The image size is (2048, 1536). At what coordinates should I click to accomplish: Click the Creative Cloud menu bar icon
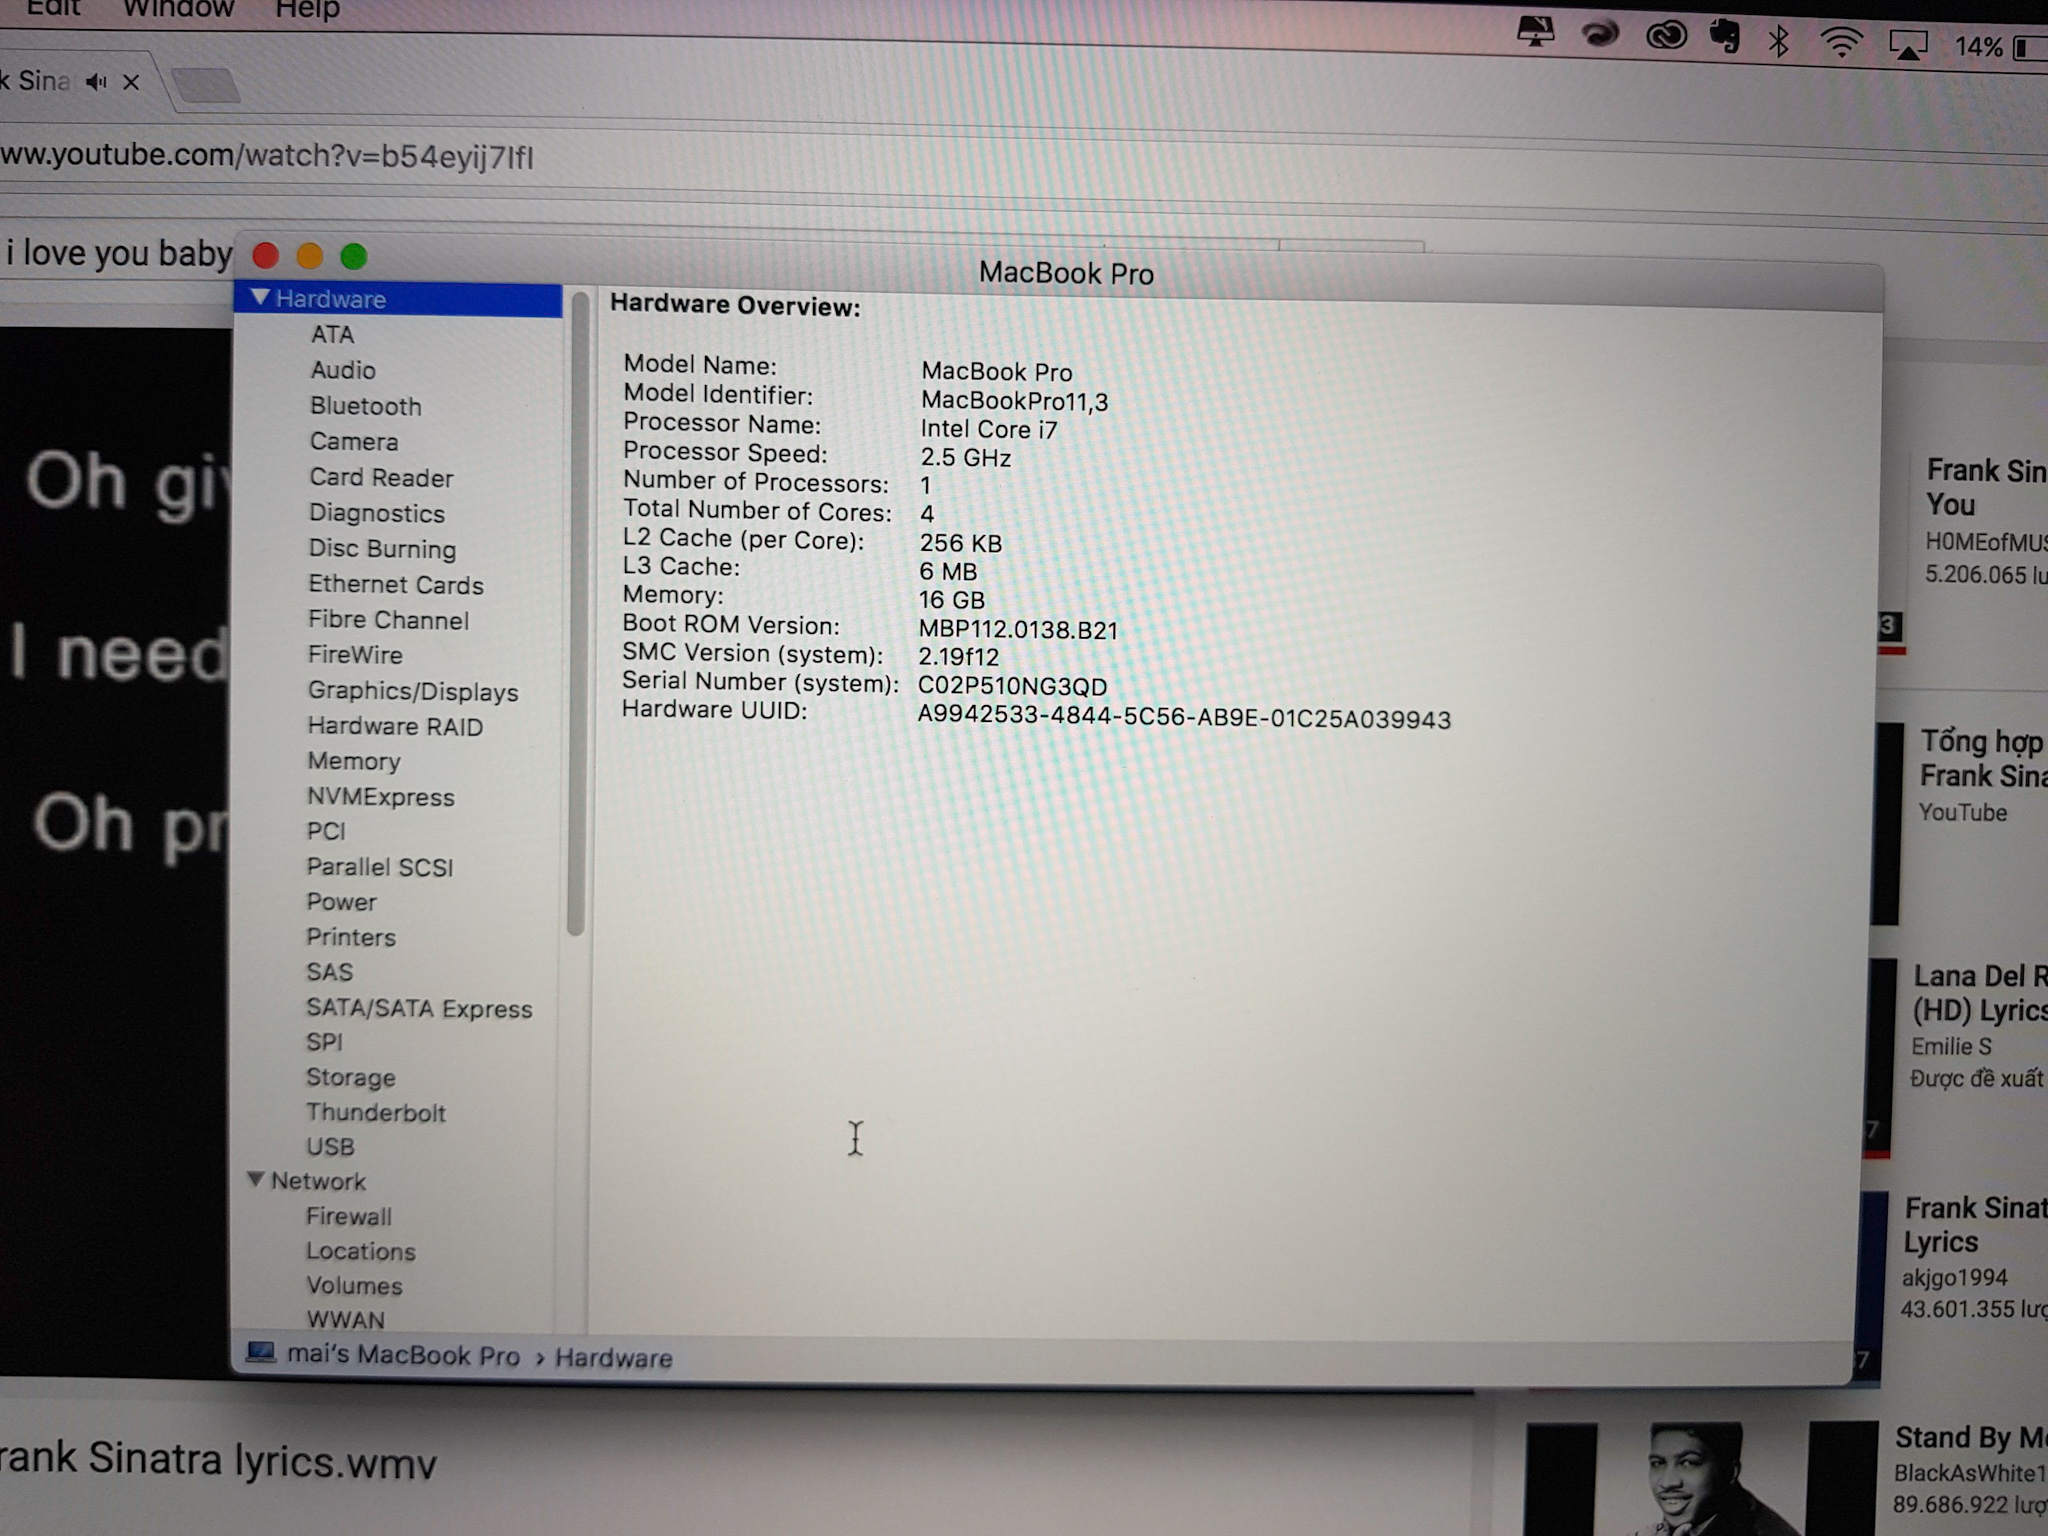point(1666,37)
